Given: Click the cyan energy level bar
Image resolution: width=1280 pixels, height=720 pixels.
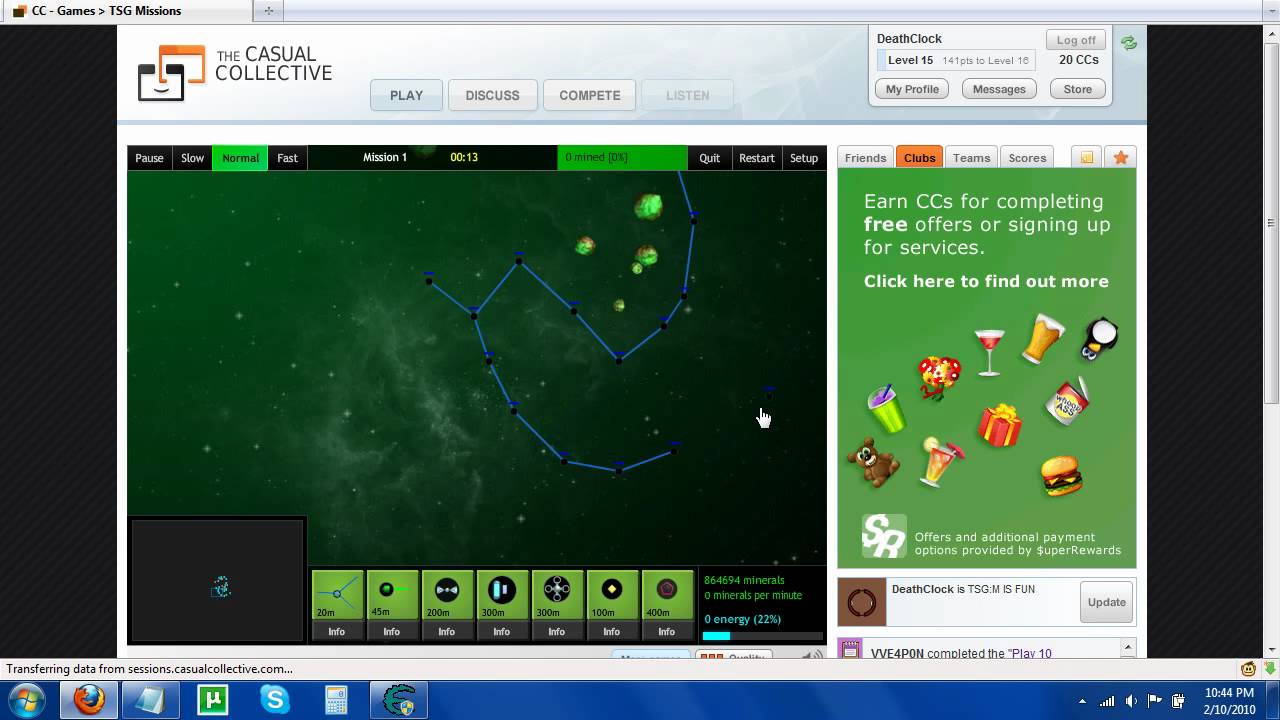Looking at the screenshot, I should [x=762, y=636].
